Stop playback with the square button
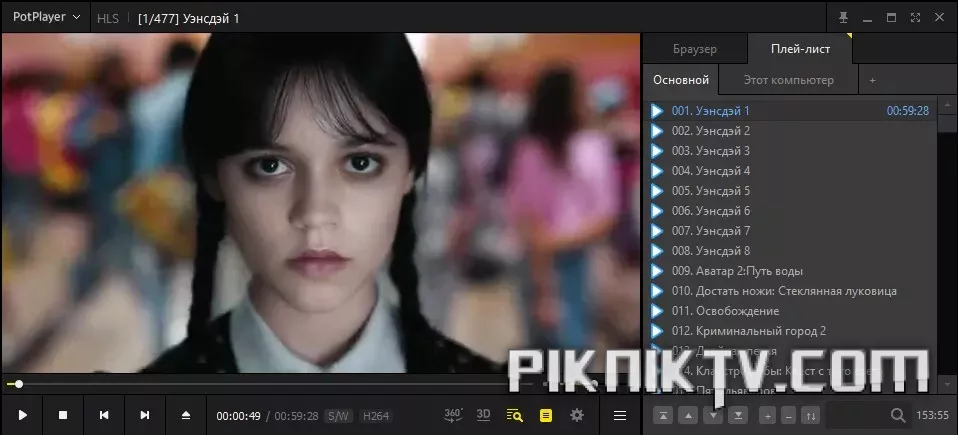Viewport: 958px width, 435px height. (x=63, y=415)
